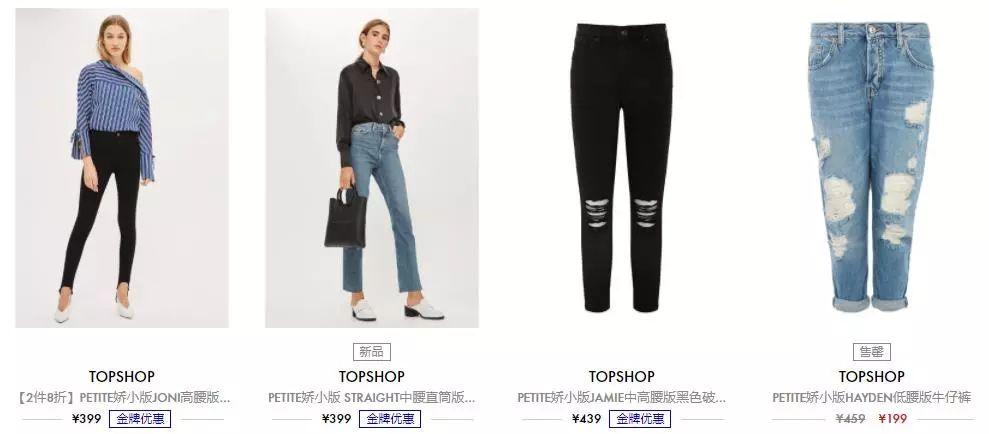Click TOPSHOP brand name under black ripped jeans

pyautogui.click(x=621, y=377)
